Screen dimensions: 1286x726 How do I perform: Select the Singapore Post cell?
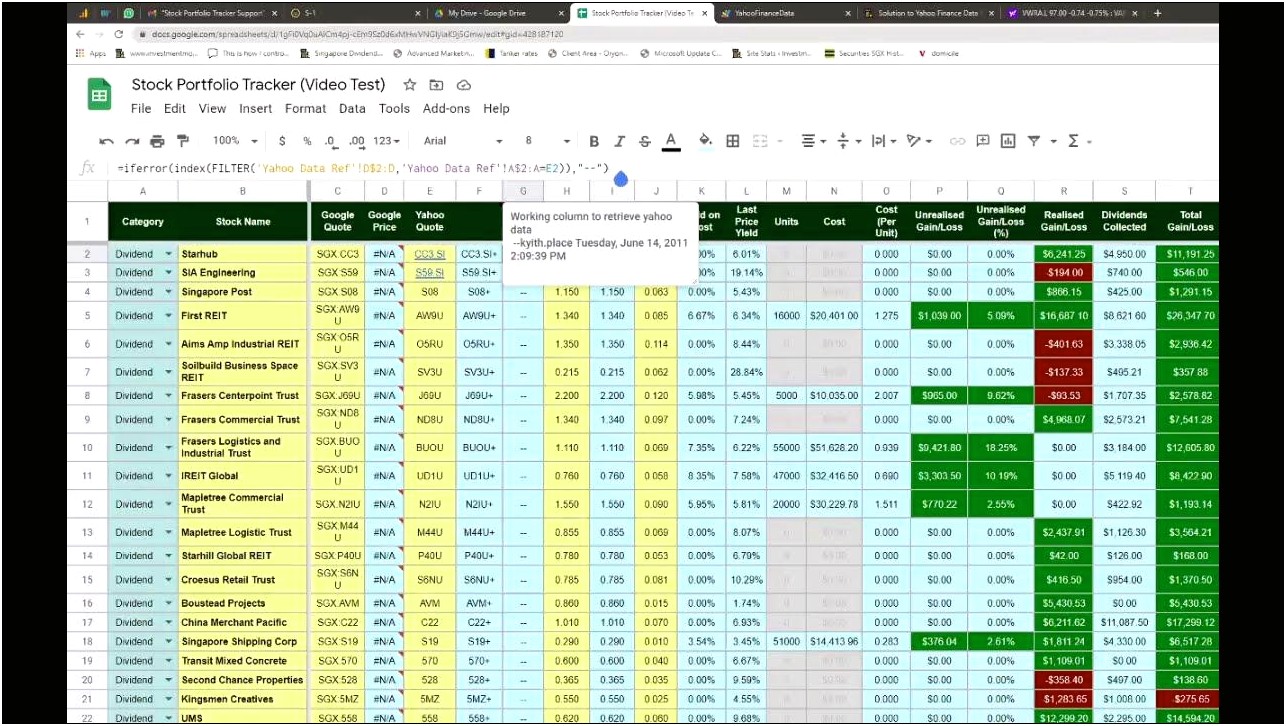(243, 292)
